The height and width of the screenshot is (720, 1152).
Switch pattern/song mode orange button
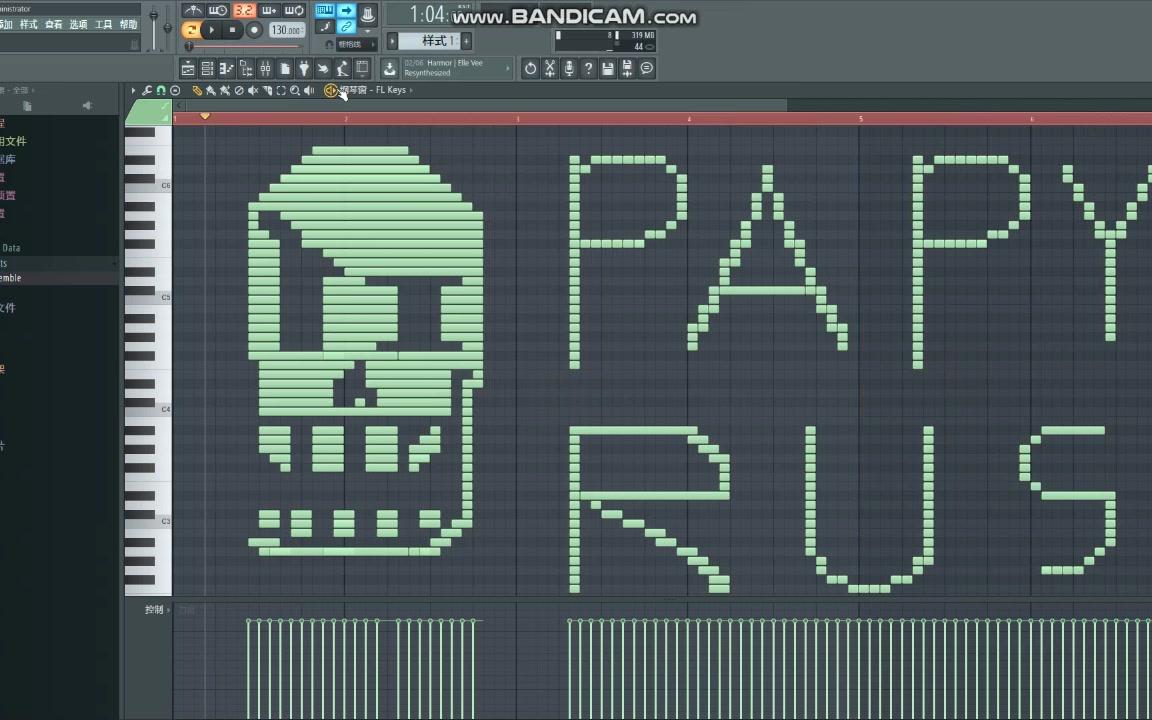coord(191,30)
